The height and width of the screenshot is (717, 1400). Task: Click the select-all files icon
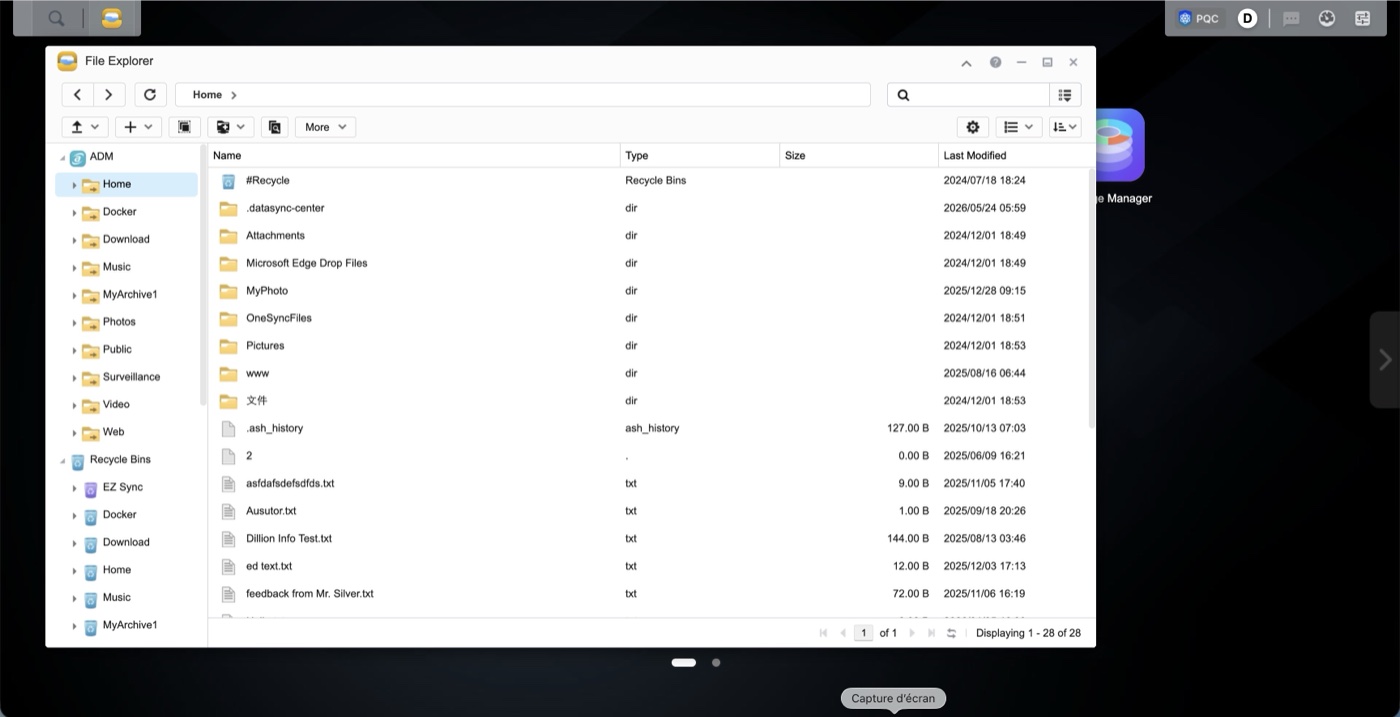184,127
